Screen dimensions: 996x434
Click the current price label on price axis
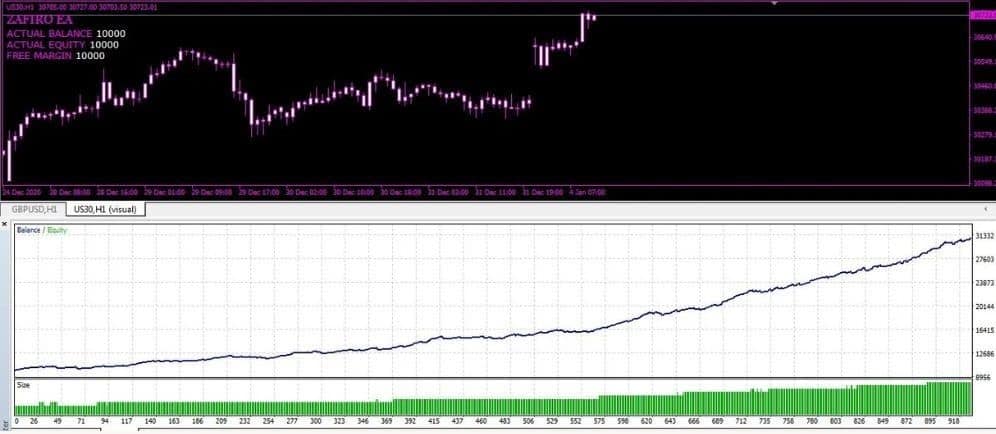(983, 15)
